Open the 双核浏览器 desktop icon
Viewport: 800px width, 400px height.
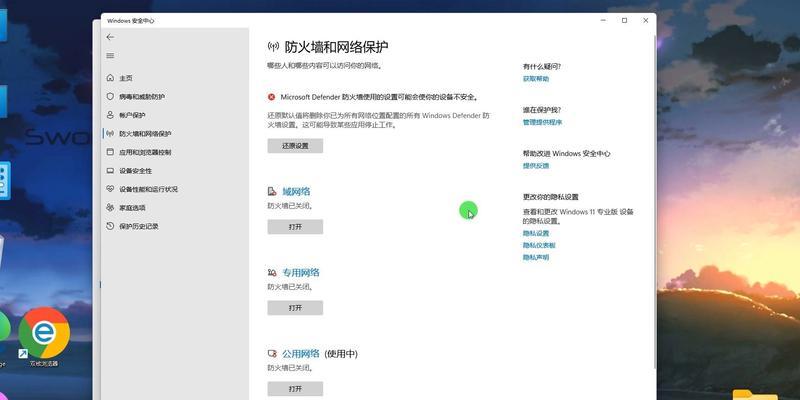(x=44, y=337)
